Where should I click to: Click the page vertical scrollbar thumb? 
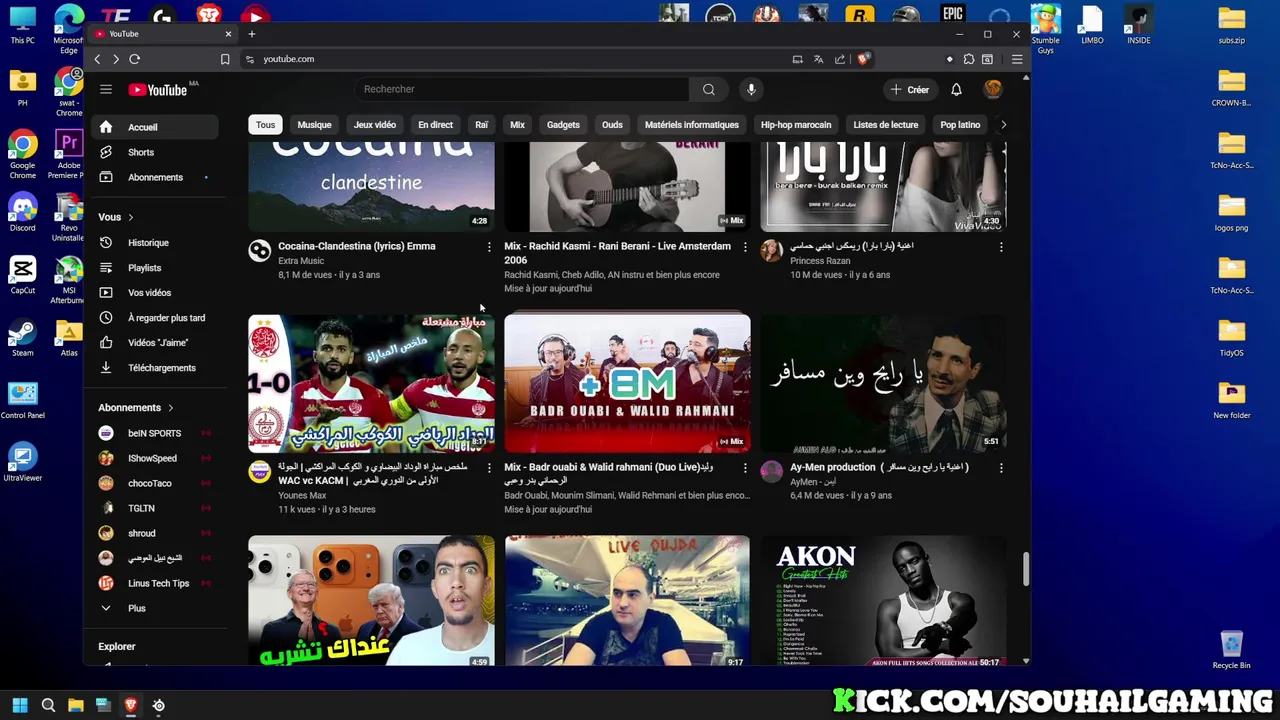(1025, 570)
